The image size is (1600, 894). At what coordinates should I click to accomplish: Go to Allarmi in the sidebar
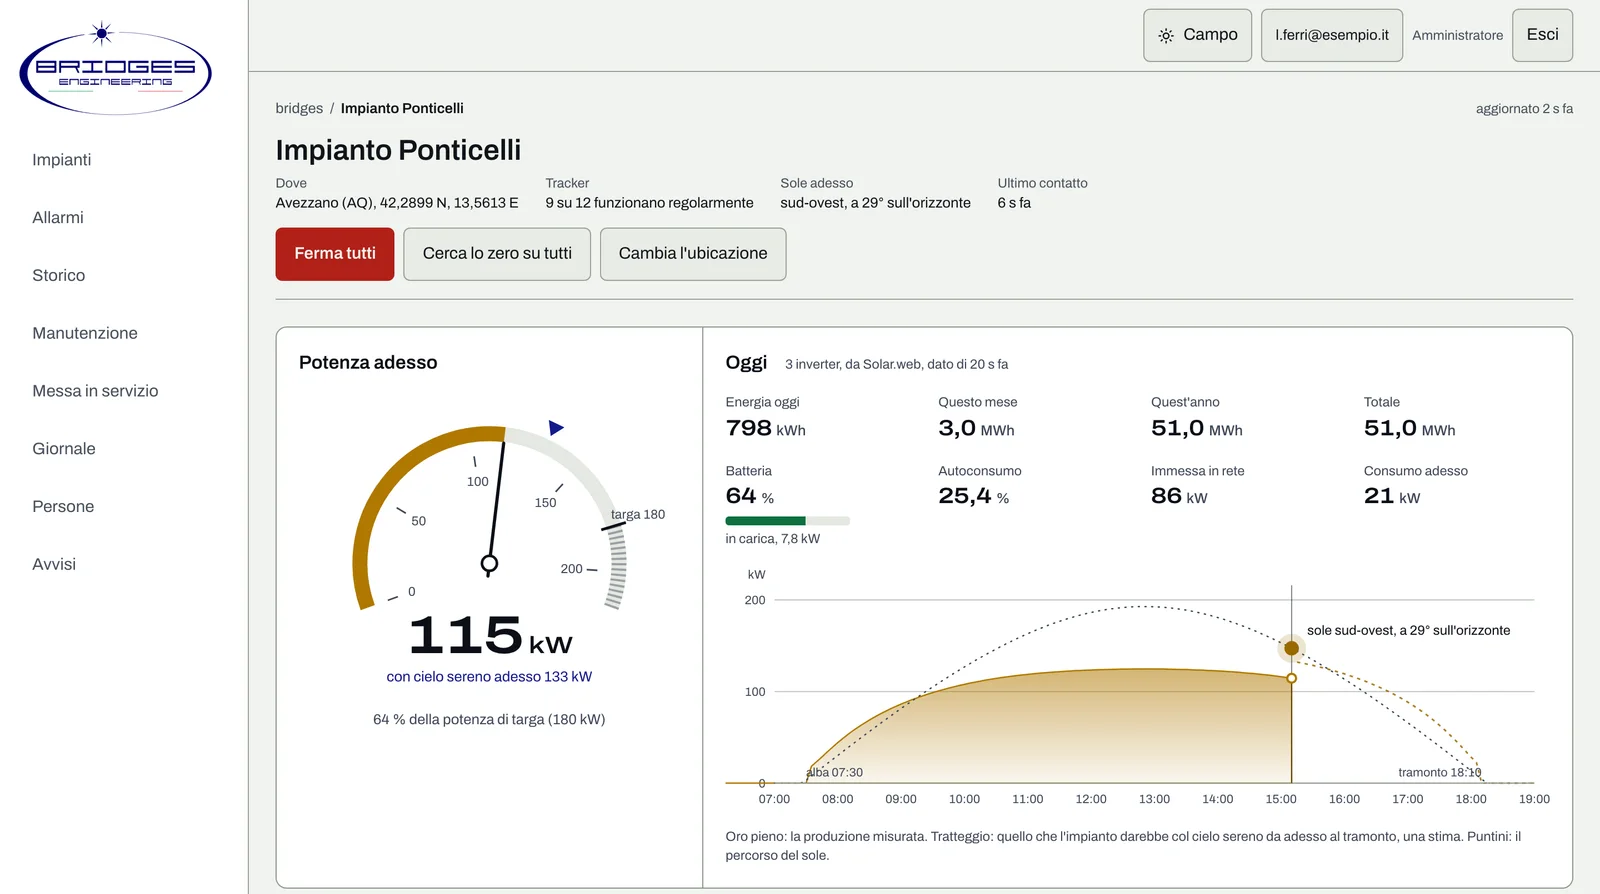pyautogui.click(x=58, y=218)
